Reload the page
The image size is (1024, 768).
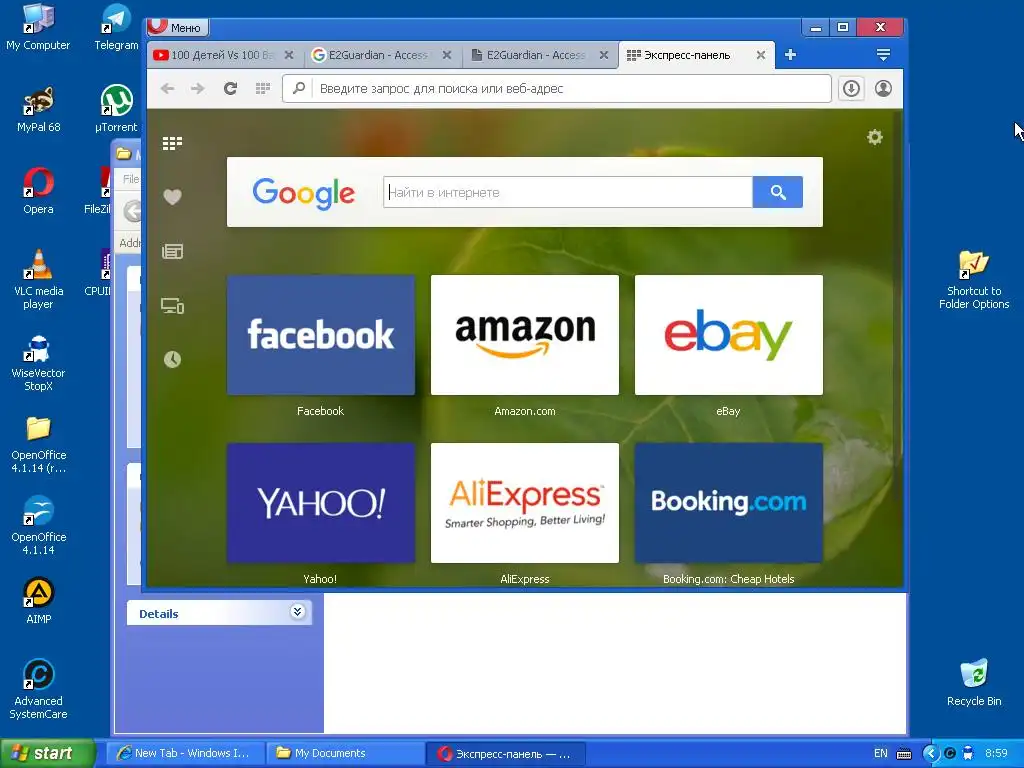tap(230, 88)
